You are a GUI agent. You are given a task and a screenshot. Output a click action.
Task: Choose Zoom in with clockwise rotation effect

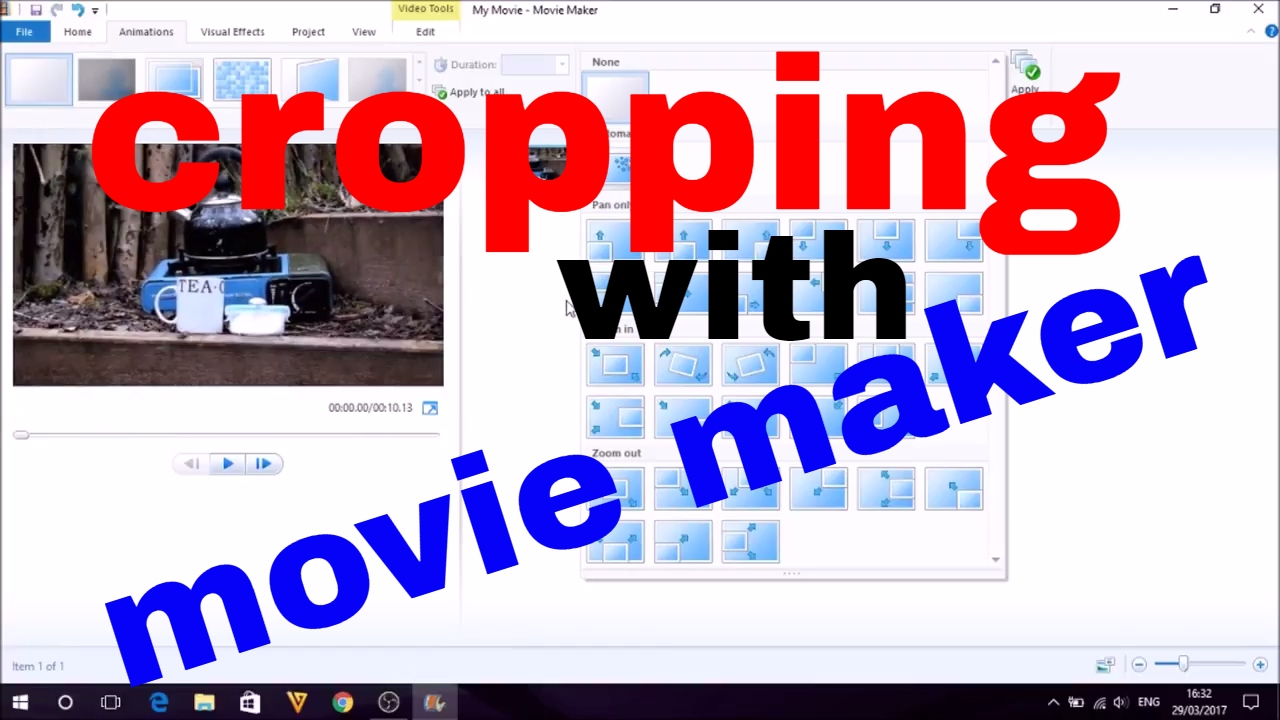pos(683,365)
